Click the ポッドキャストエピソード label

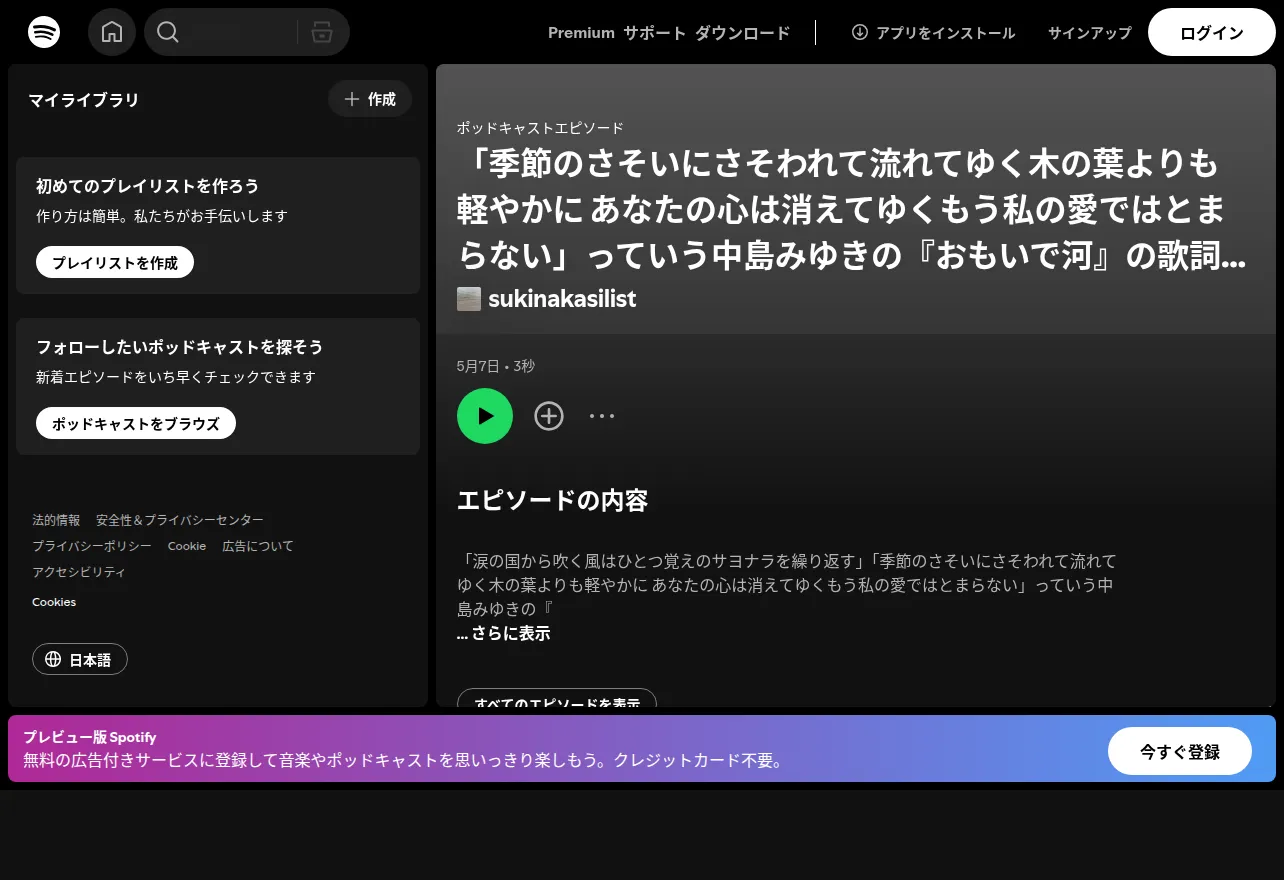(540, 128)
